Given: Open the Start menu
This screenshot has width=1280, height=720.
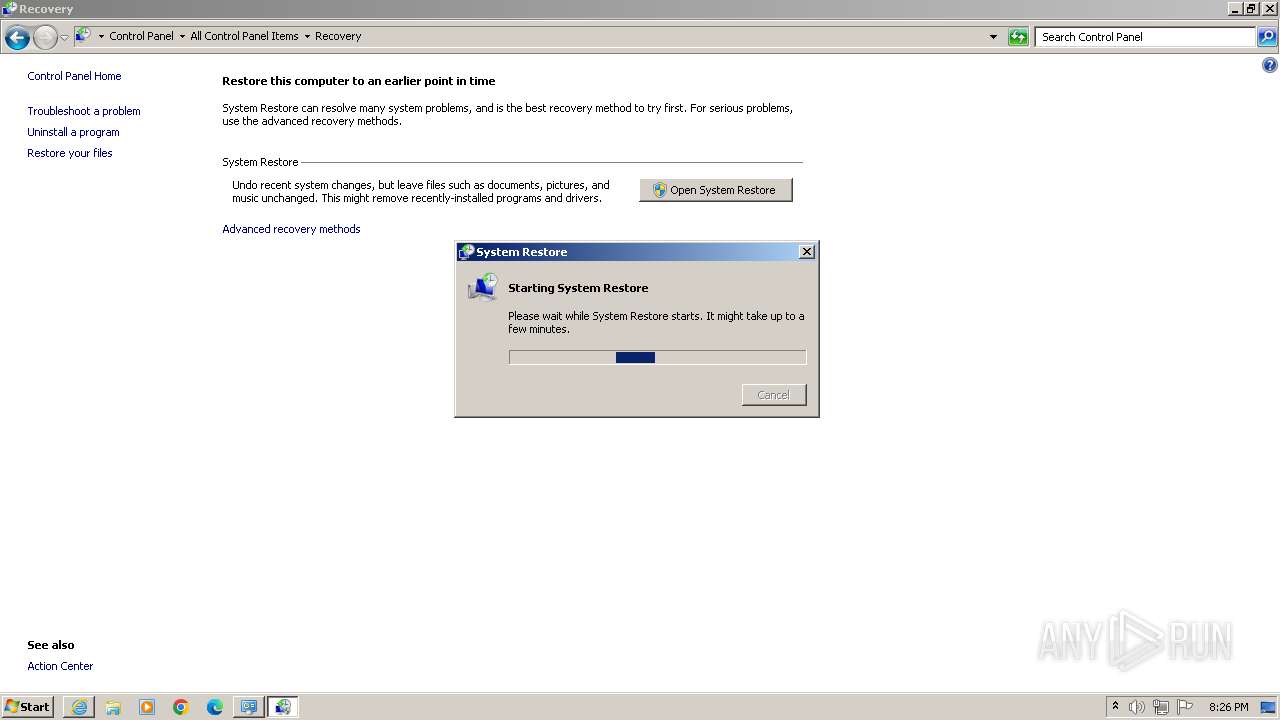Looking at the screenshot, I should (x=27, y=707).
